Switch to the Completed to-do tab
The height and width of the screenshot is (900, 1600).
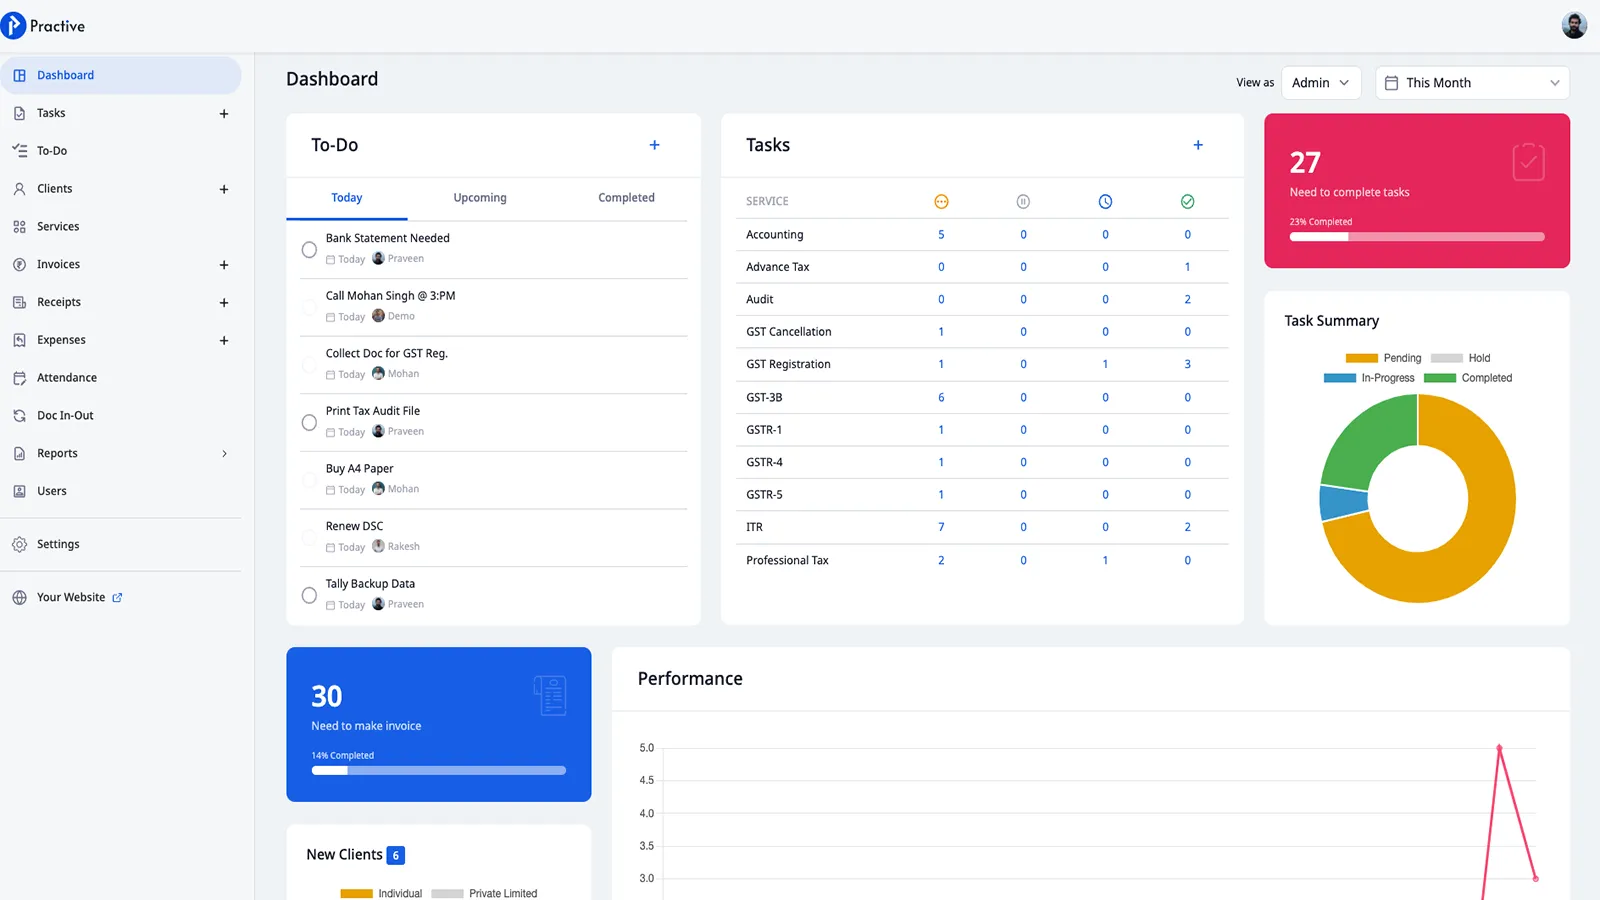(x=626, y=198)
